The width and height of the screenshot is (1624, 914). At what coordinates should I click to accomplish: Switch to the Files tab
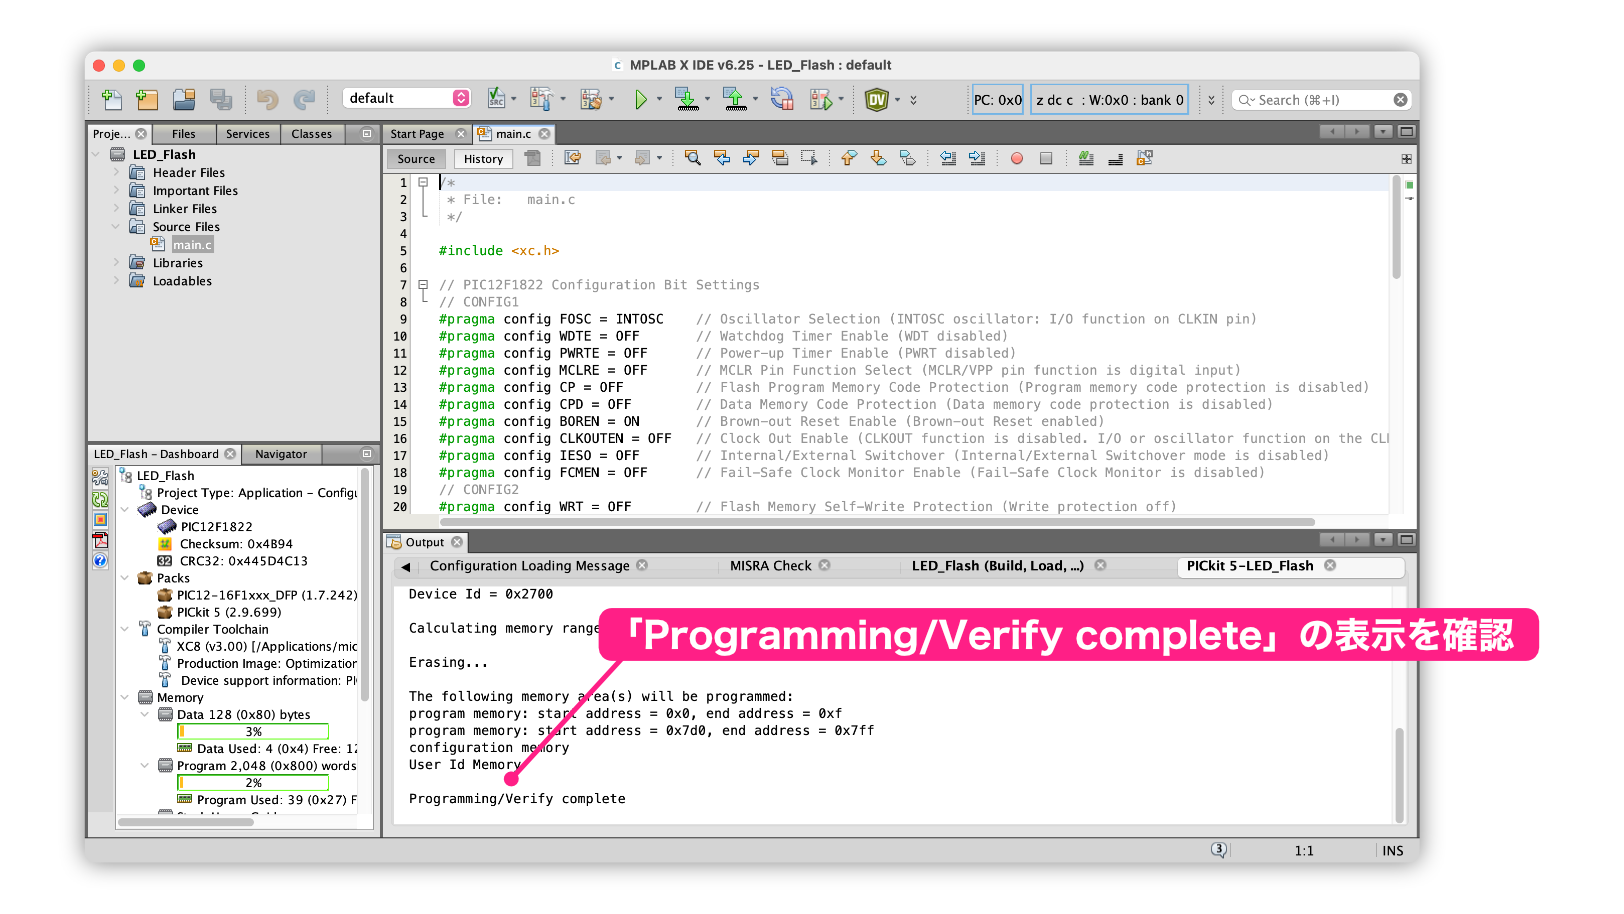tap(184, 134)
